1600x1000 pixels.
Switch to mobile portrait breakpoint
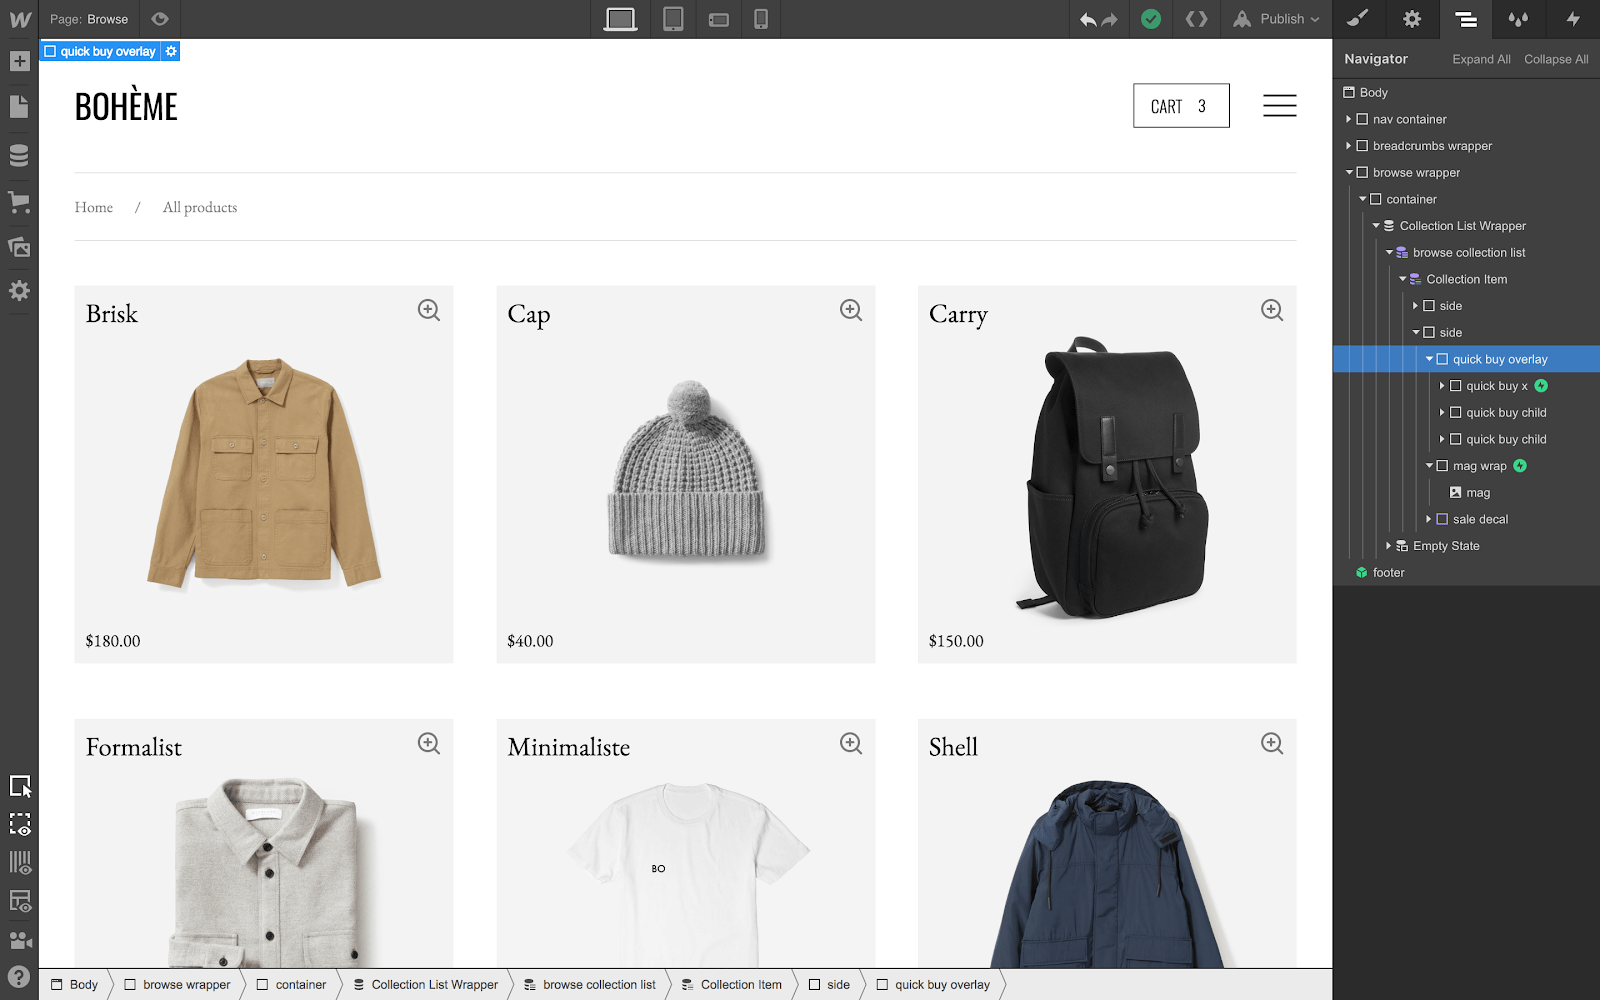click(761, 19)
